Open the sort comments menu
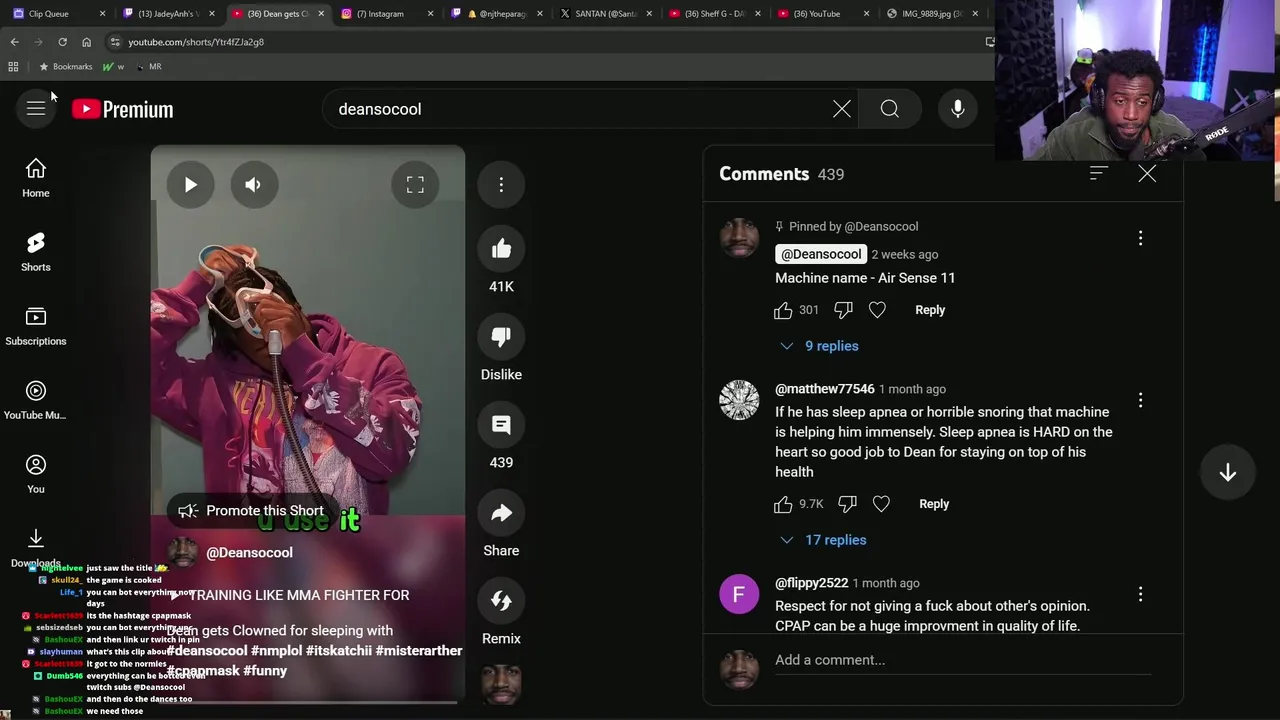 tap(1098, 174)
